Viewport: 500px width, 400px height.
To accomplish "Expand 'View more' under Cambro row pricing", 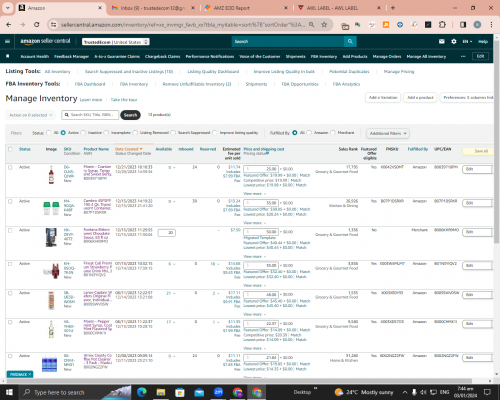I will pyautogui.click(x=254, y=223).
